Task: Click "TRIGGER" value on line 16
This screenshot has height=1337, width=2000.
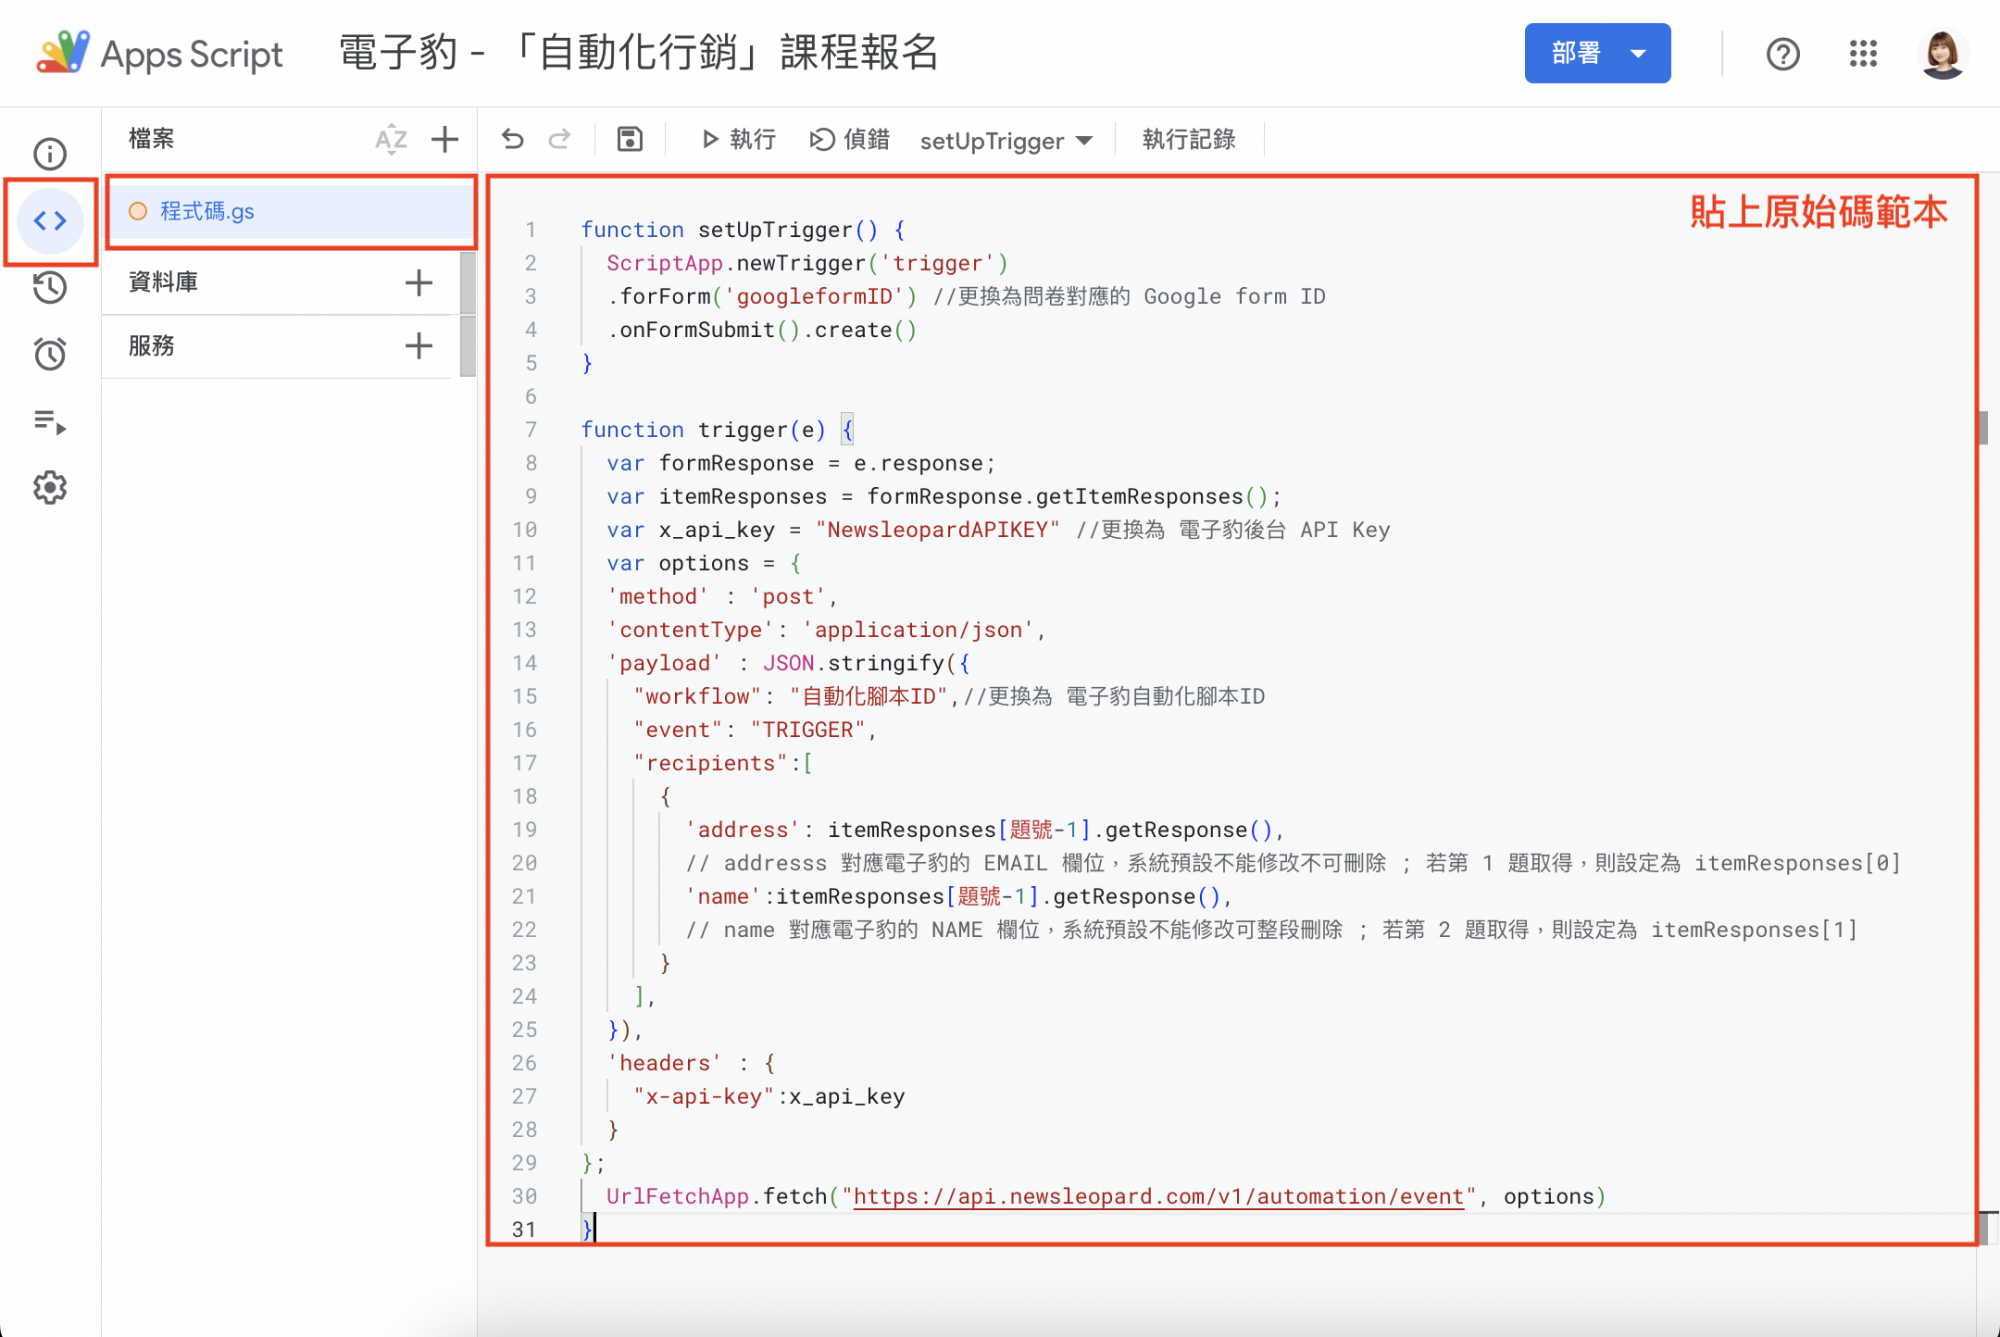Action: tap(808, 730)
